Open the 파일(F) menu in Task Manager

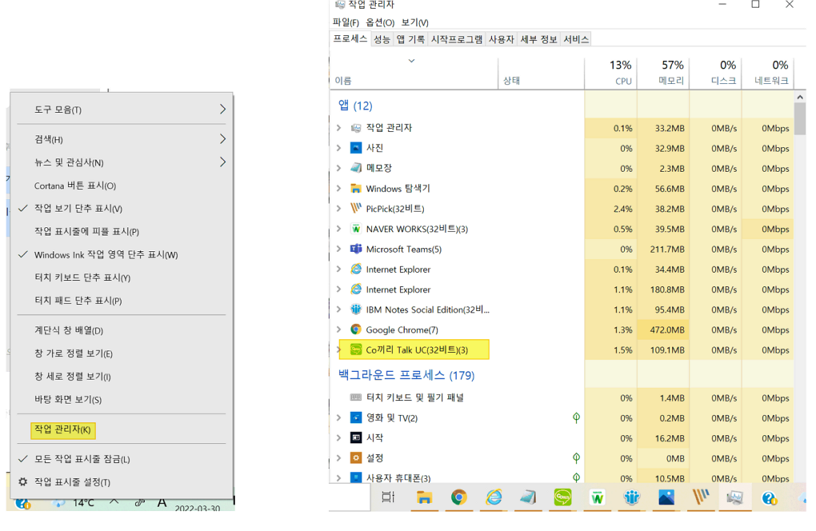346,22
